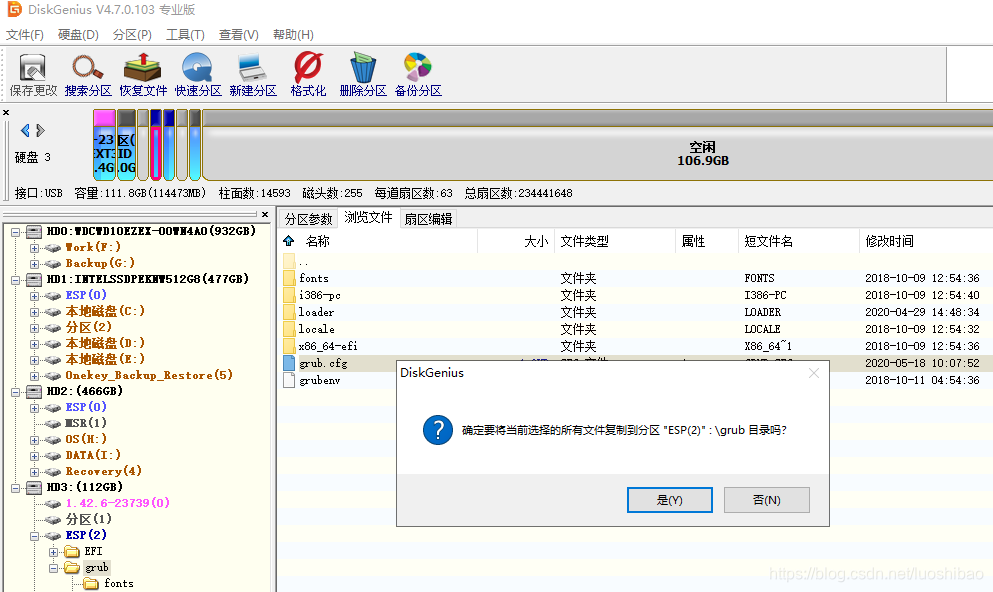993x592 pixels.
Task: Click the New Partition (新建分区) icon
Action: 253,75
